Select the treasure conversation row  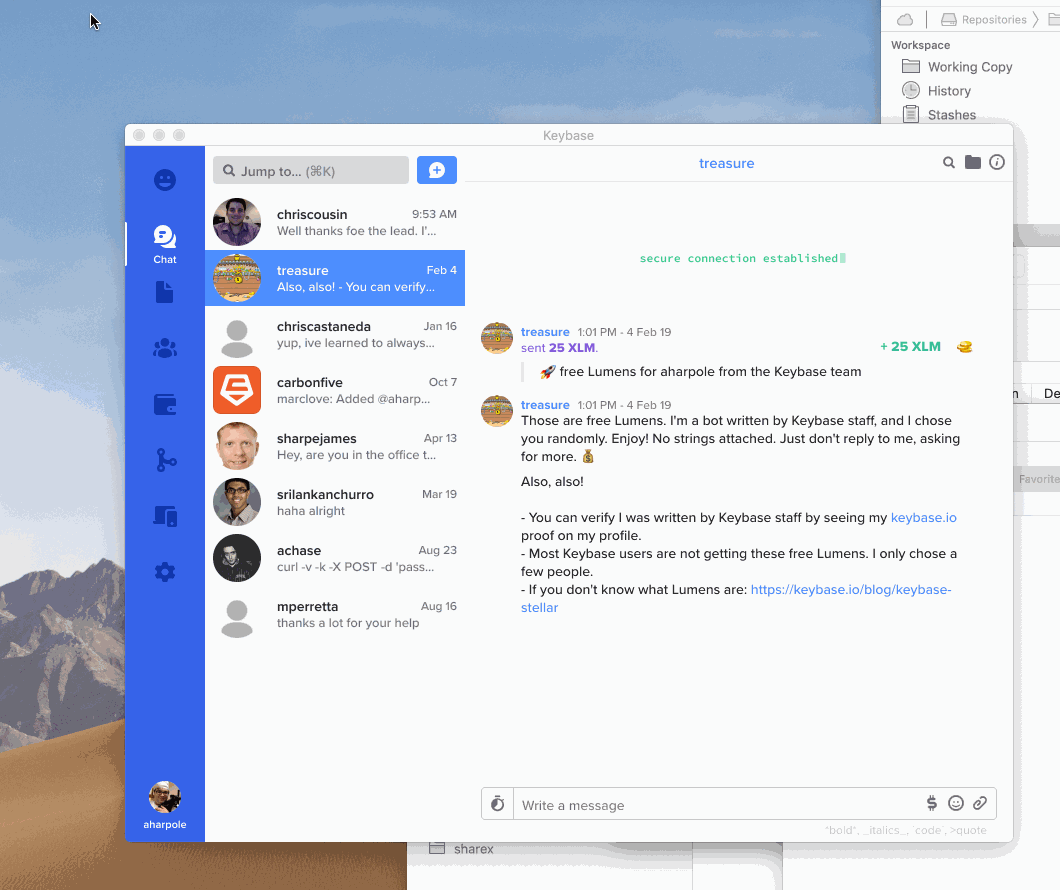335,278
